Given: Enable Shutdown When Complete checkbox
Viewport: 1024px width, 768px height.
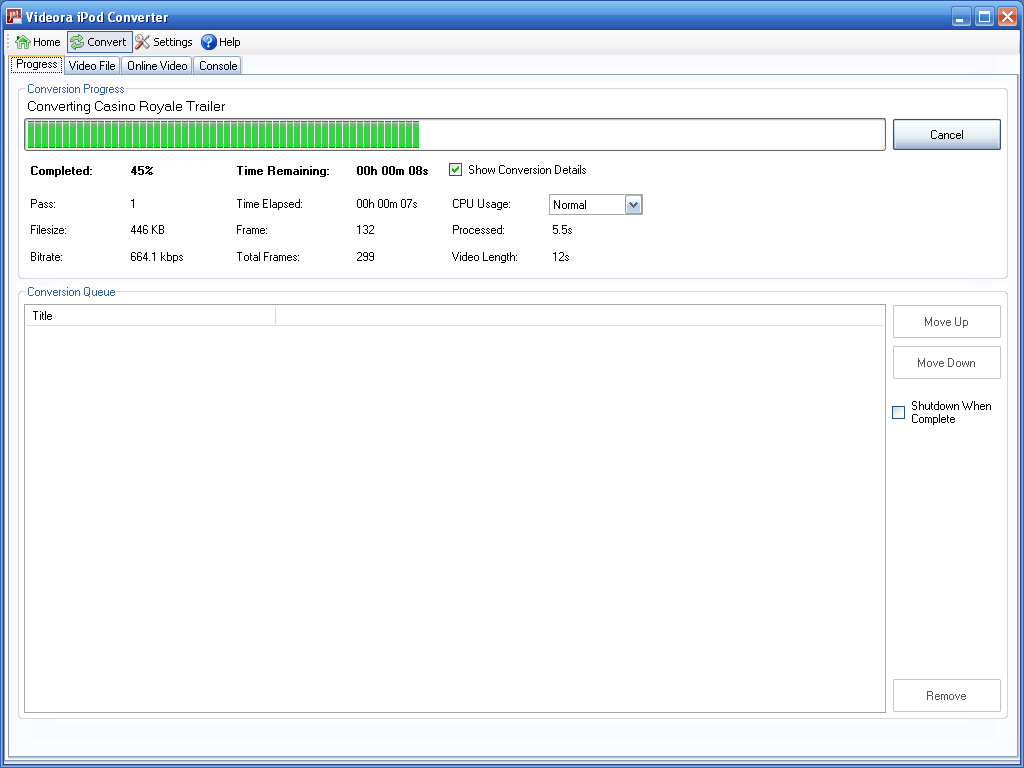Looking at the screenshot, I should click(x=899, y=412).
